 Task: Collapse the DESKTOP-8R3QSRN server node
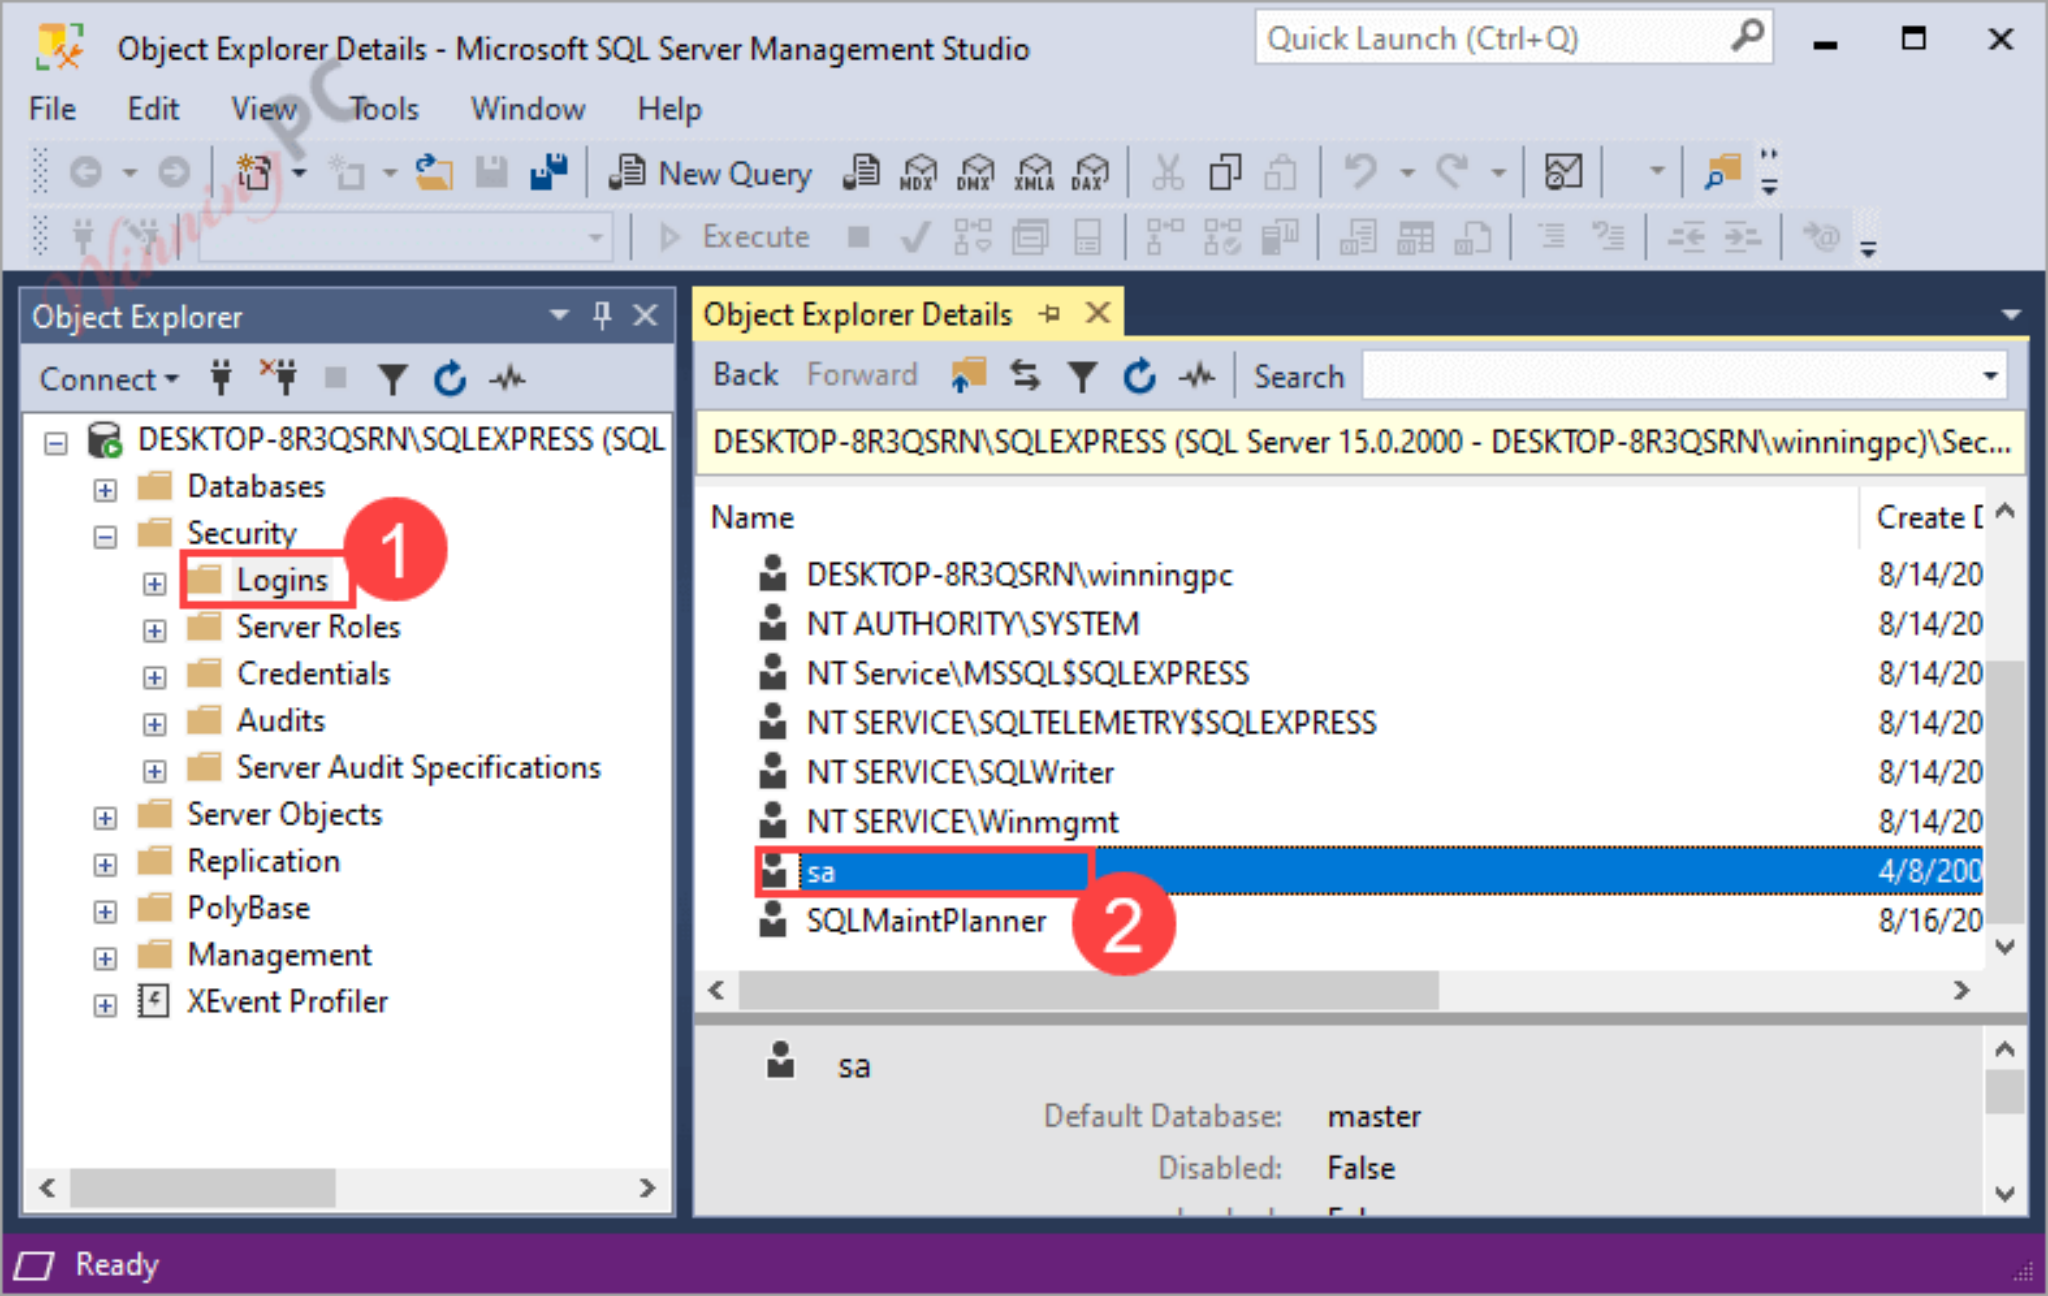pyautogui.click(x=56, y=442)
